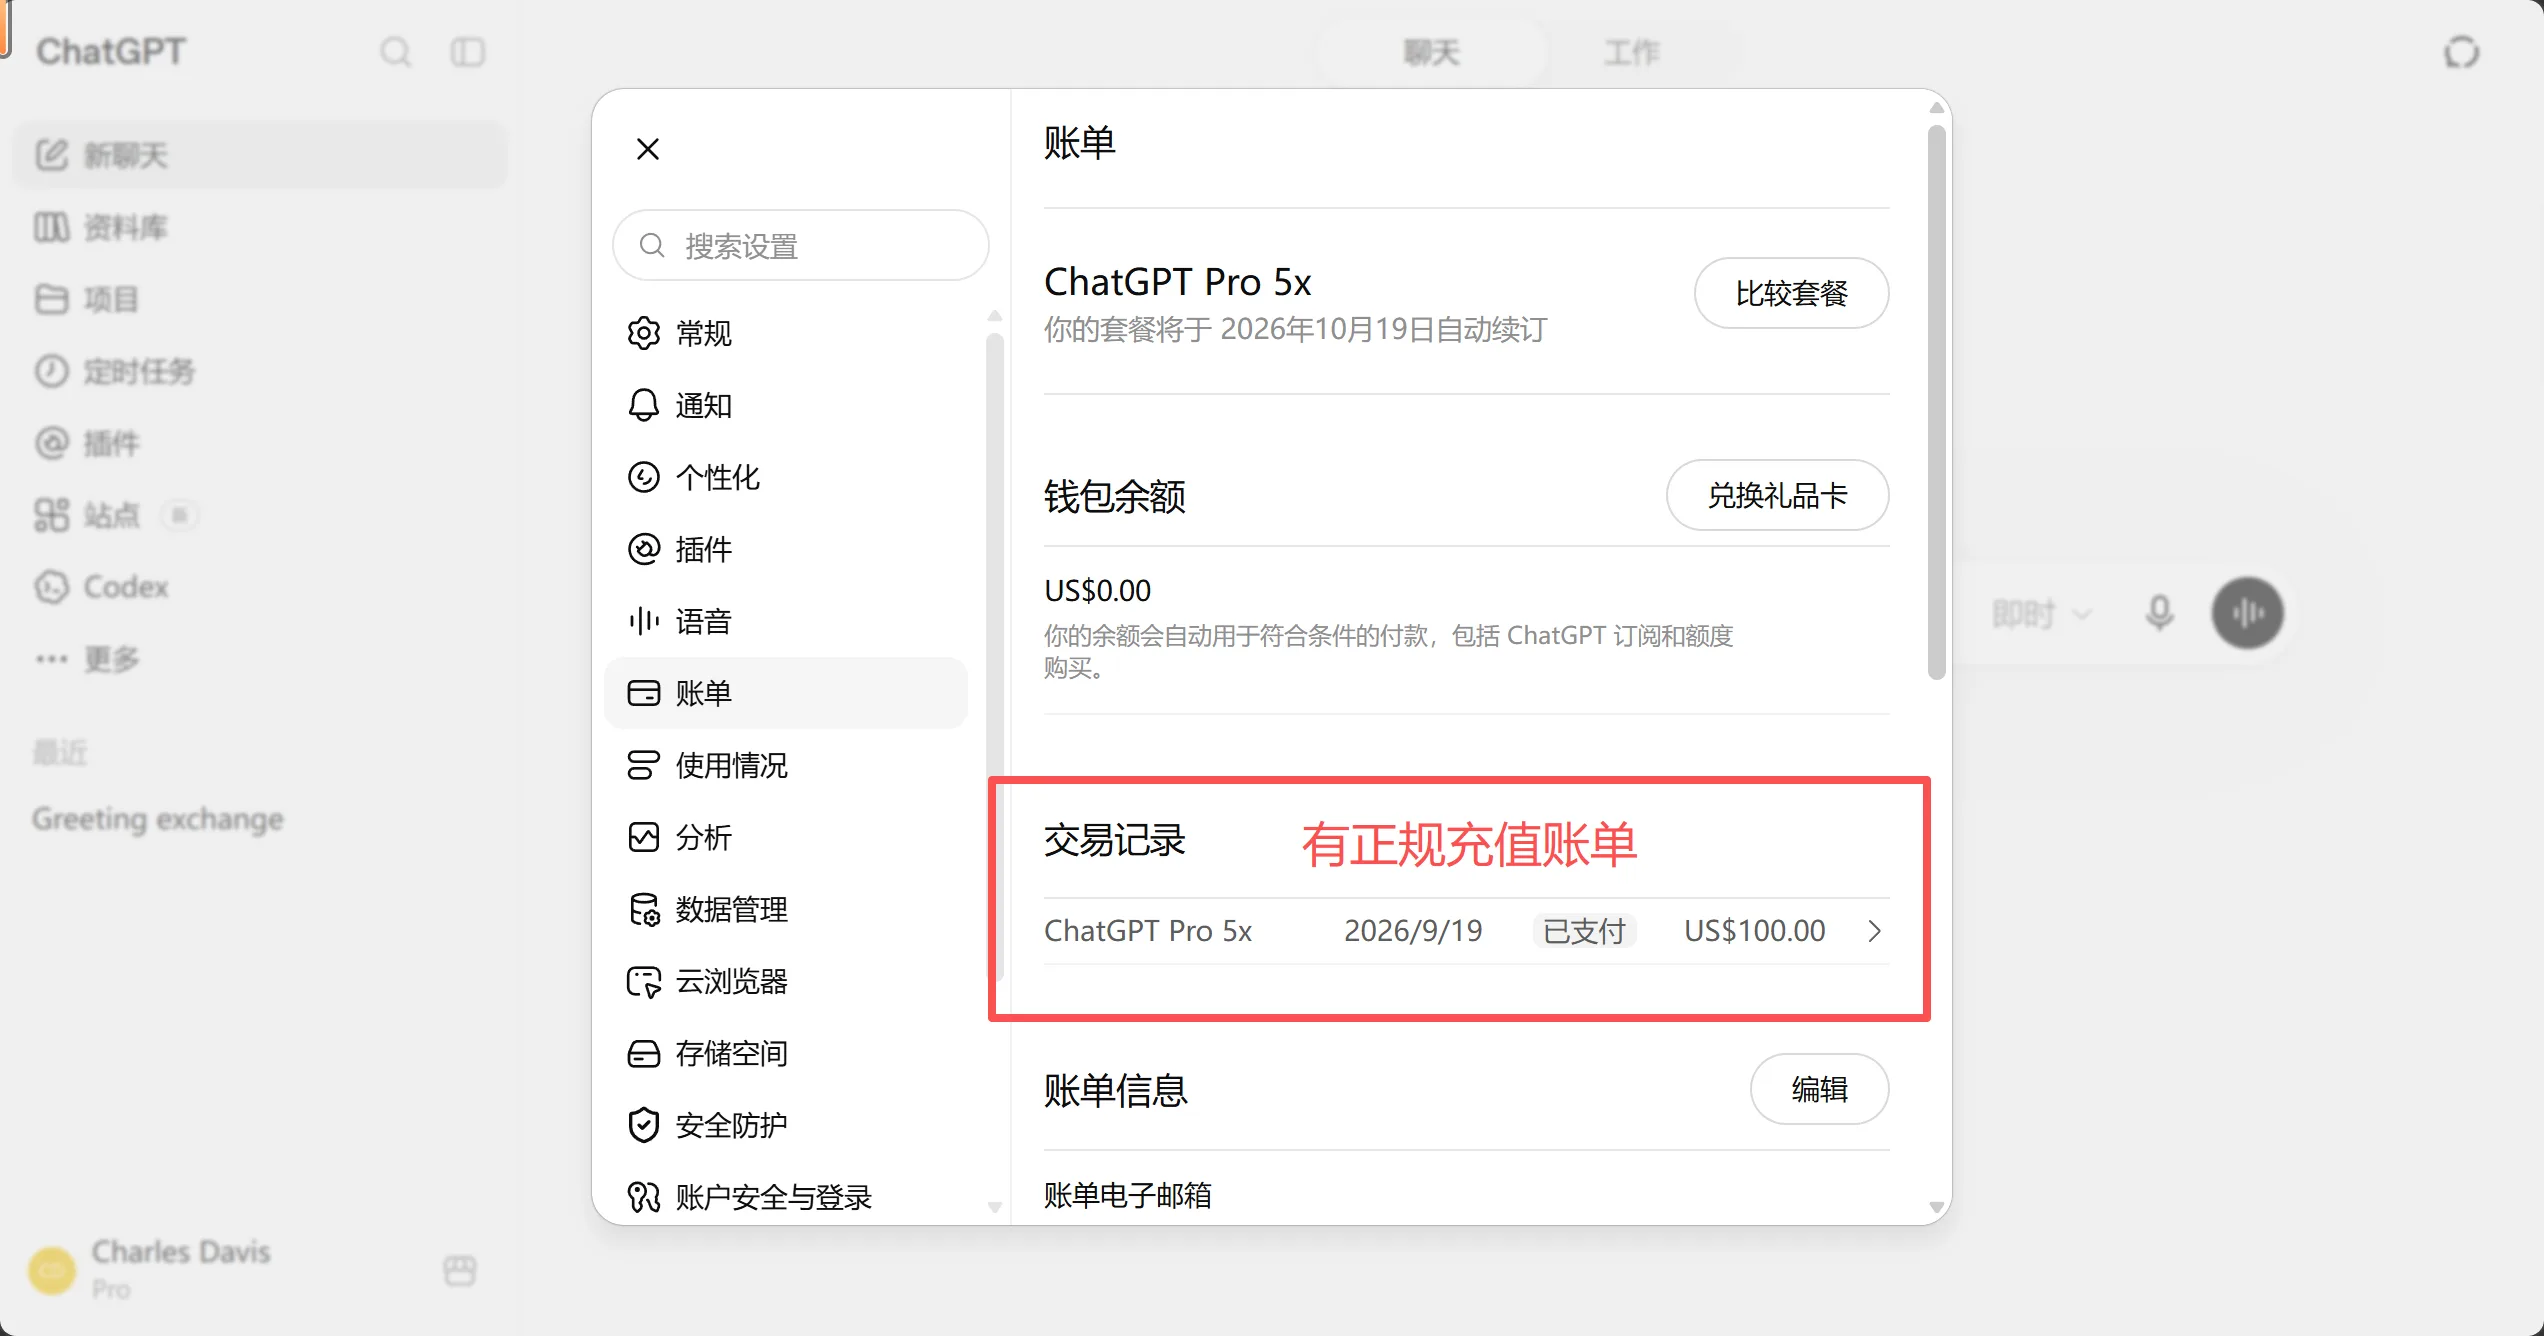This screenshot has width=2544, height=1336.
Task: Open Codex in the sidebar
Action: point(260,587)
